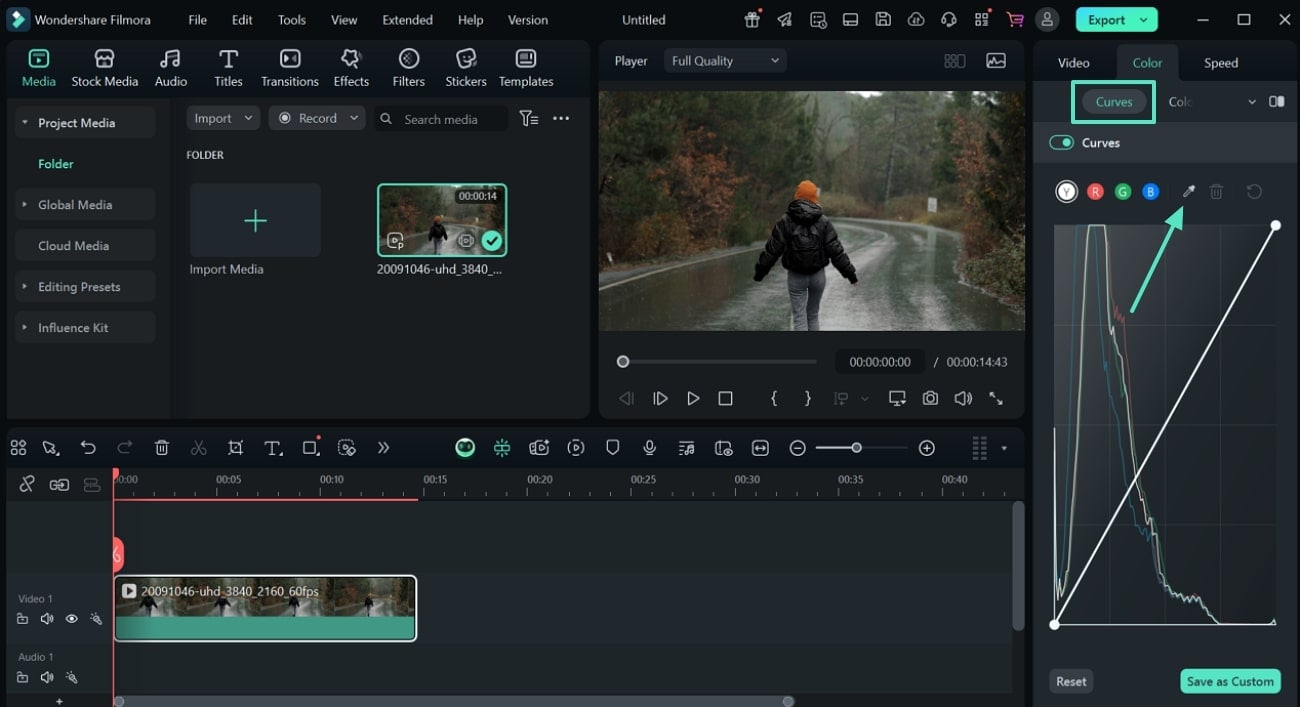The image size is (1300, 707).
Task: Collapse the Project Media tree
Action: pos(25,123)
